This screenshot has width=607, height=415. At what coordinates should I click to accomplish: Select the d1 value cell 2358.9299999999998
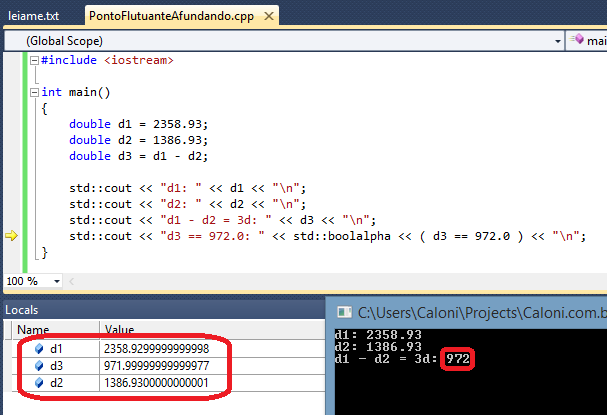tap(155, 349)
